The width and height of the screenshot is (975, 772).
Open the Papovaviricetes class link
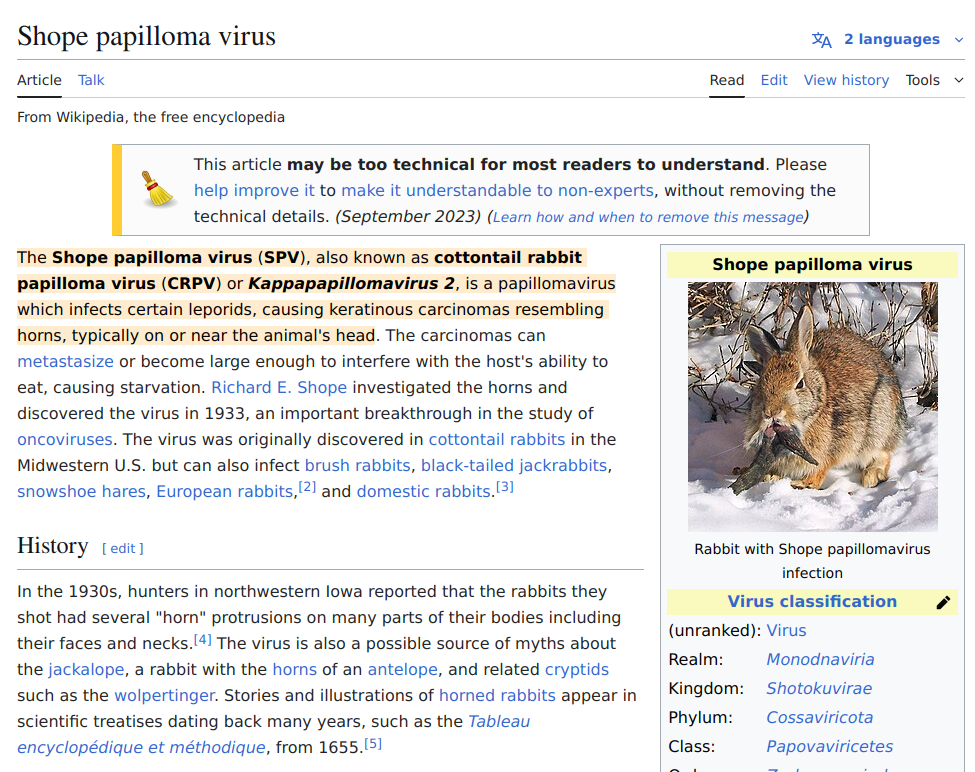pyautogui.click(x=829, y=747)
